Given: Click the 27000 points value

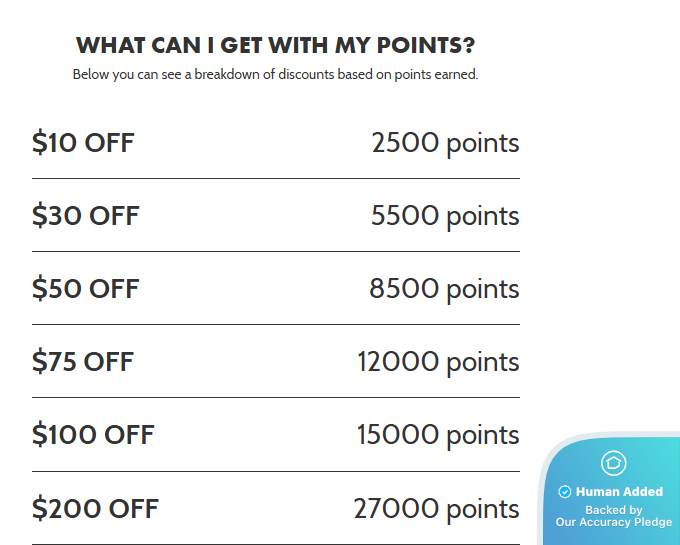Looking at the screenshot, I should pos(436,508).
